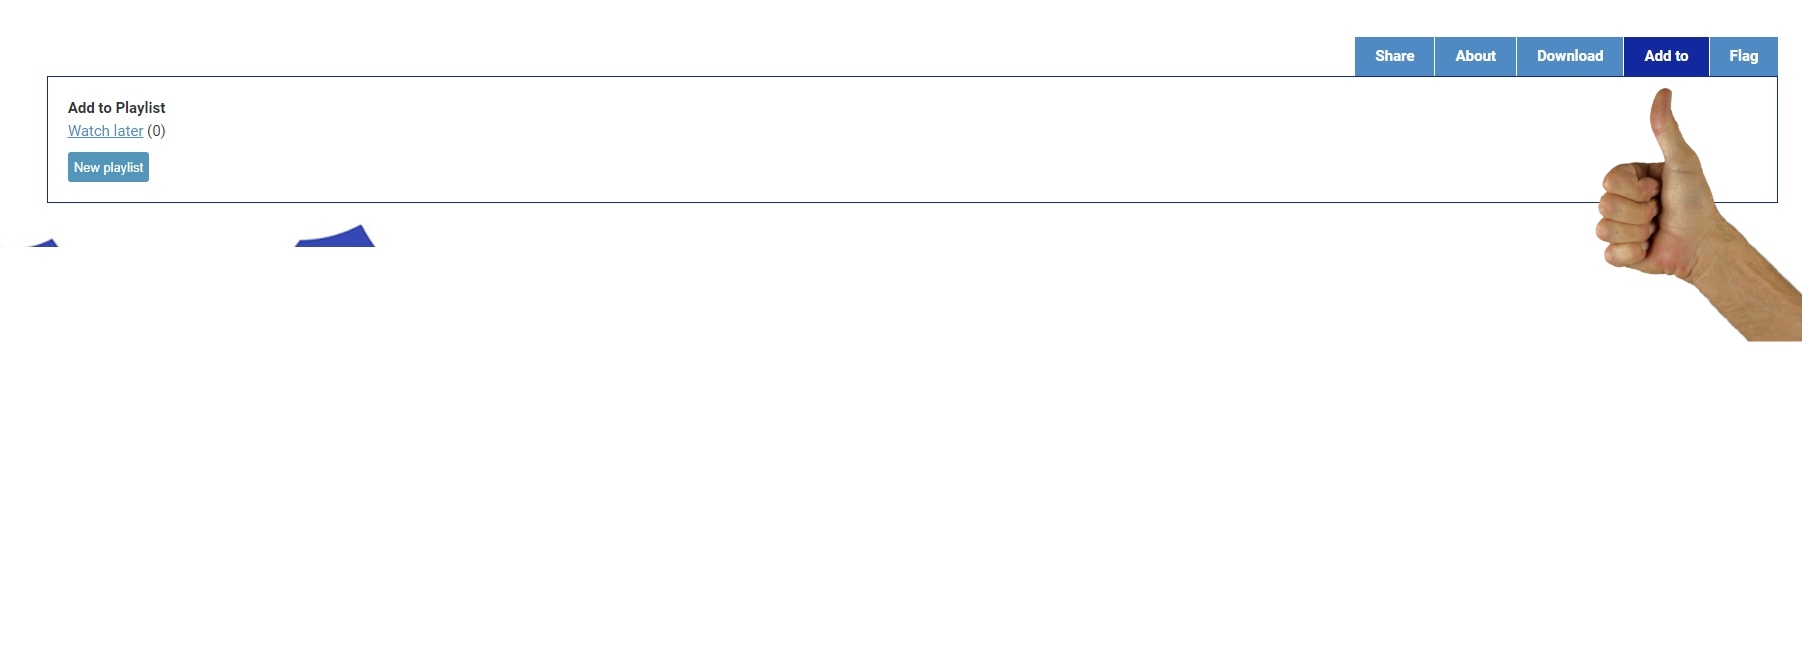Open the Flag tab

pos(1743,56)
